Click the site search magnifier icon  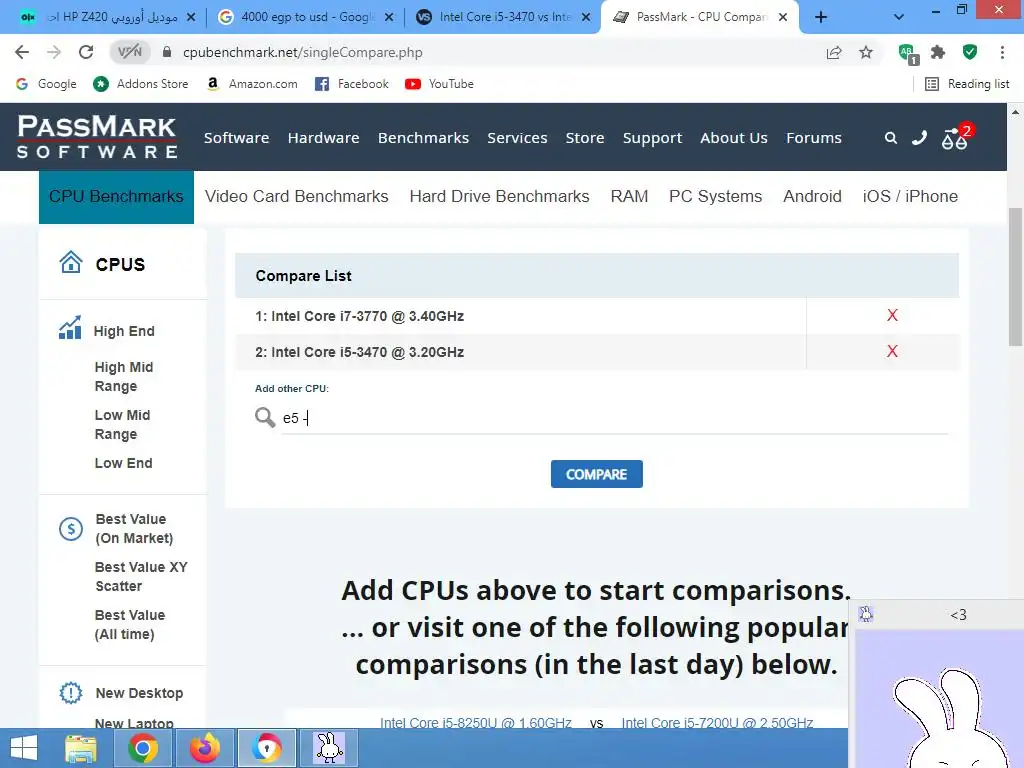891,138
